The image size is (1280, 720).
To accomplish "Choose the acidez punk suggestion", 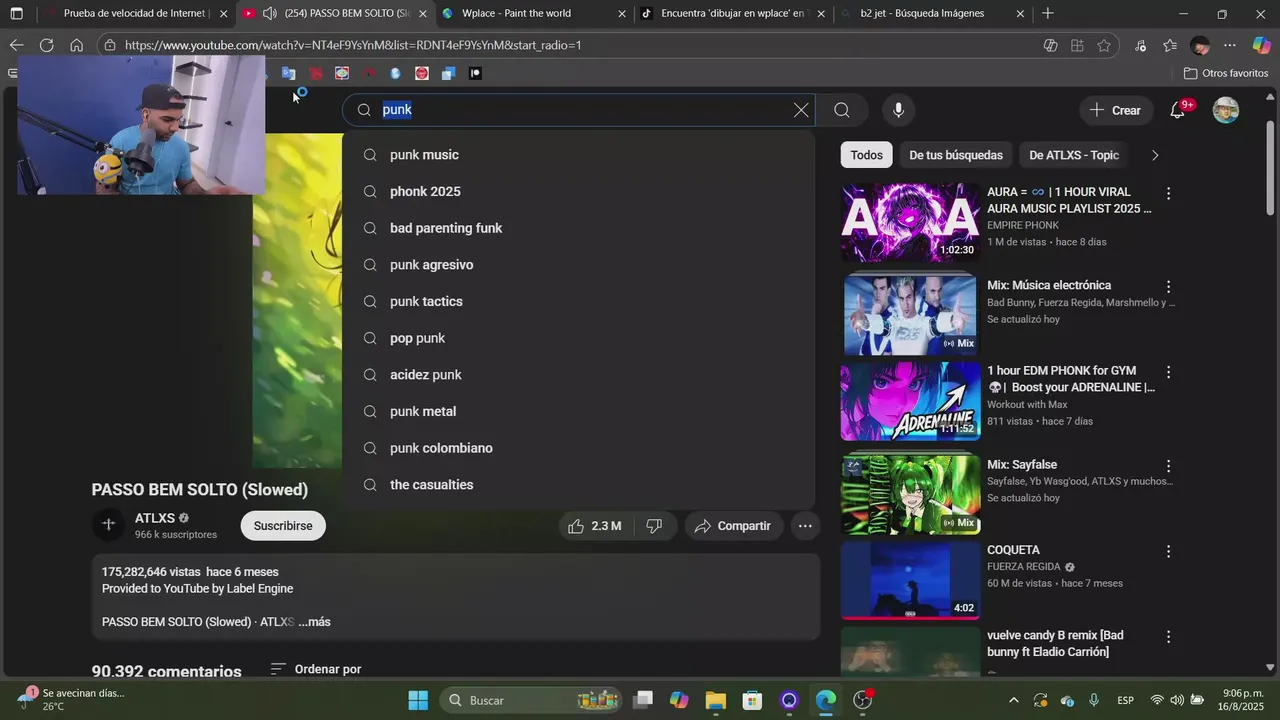I will click(x=578, y=375).
